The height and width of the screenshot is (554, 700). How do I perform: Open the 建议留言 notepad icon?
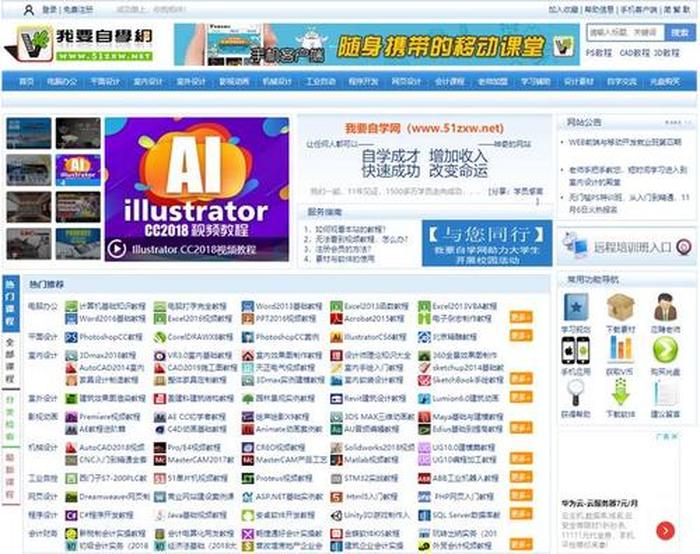point(665,393)
